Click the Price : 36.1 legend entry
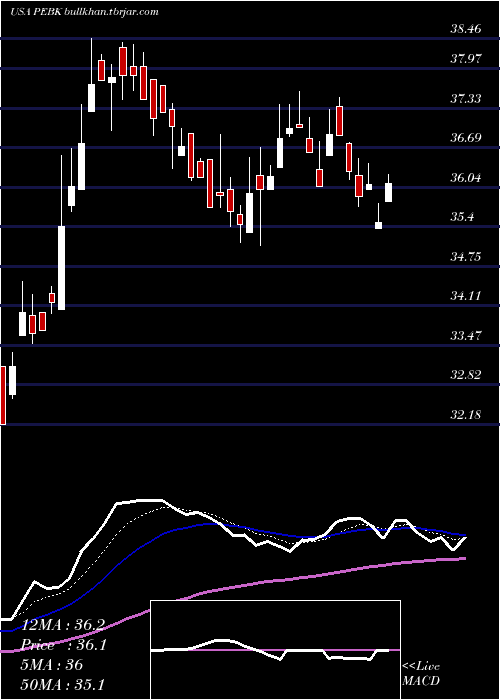 [64, 646]
